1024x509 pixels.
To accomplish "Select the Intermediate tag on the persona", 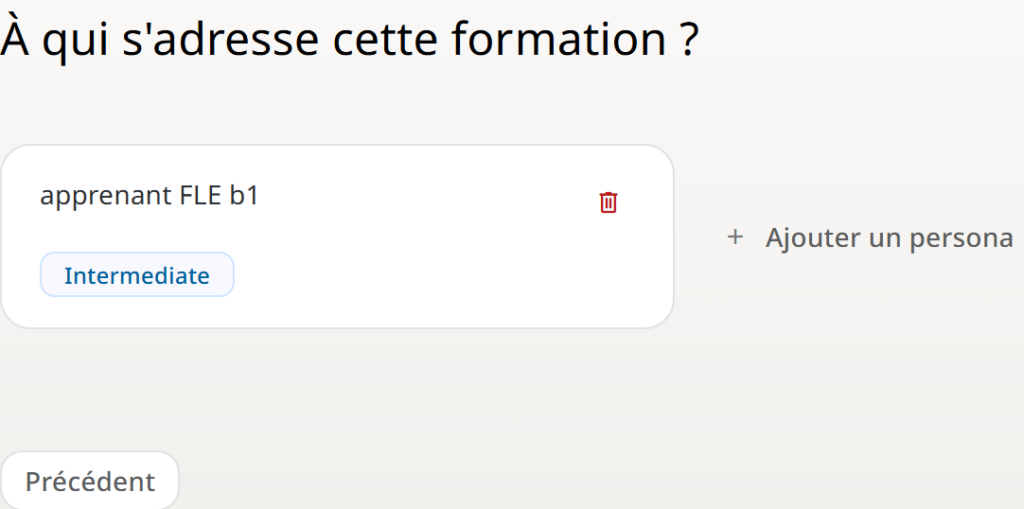I will point(137,275).
